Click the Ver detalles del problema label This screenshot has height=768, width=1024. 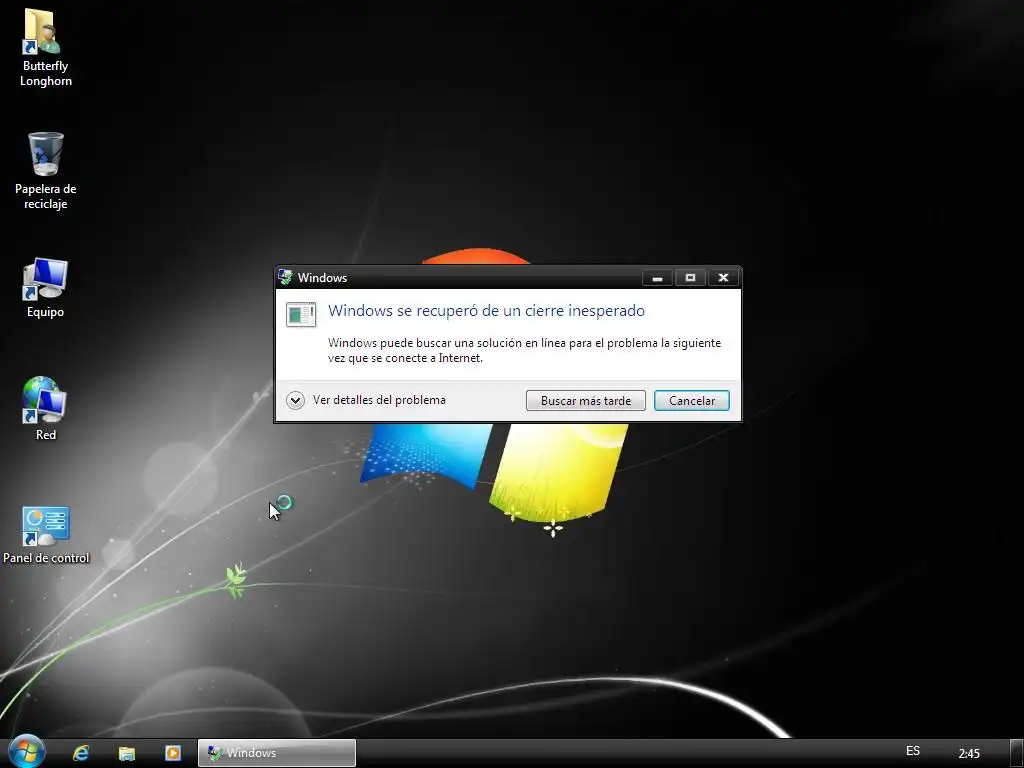[x=379, y=400]
